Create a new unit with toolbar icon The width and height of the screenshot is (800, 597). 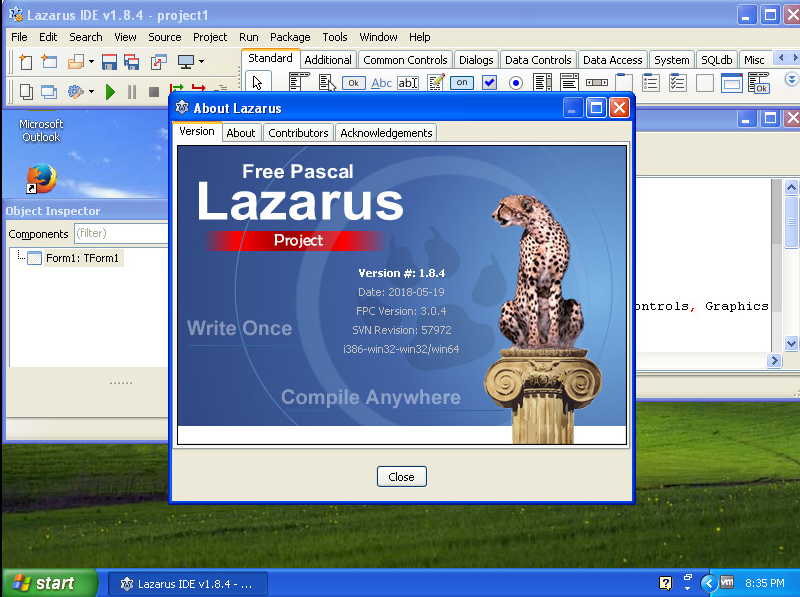26,62
